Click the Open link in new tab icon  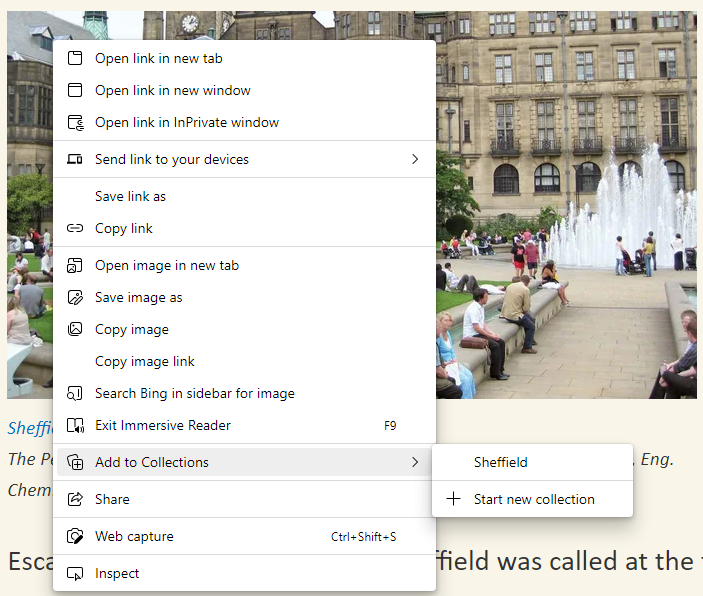(x=75, y=58)
